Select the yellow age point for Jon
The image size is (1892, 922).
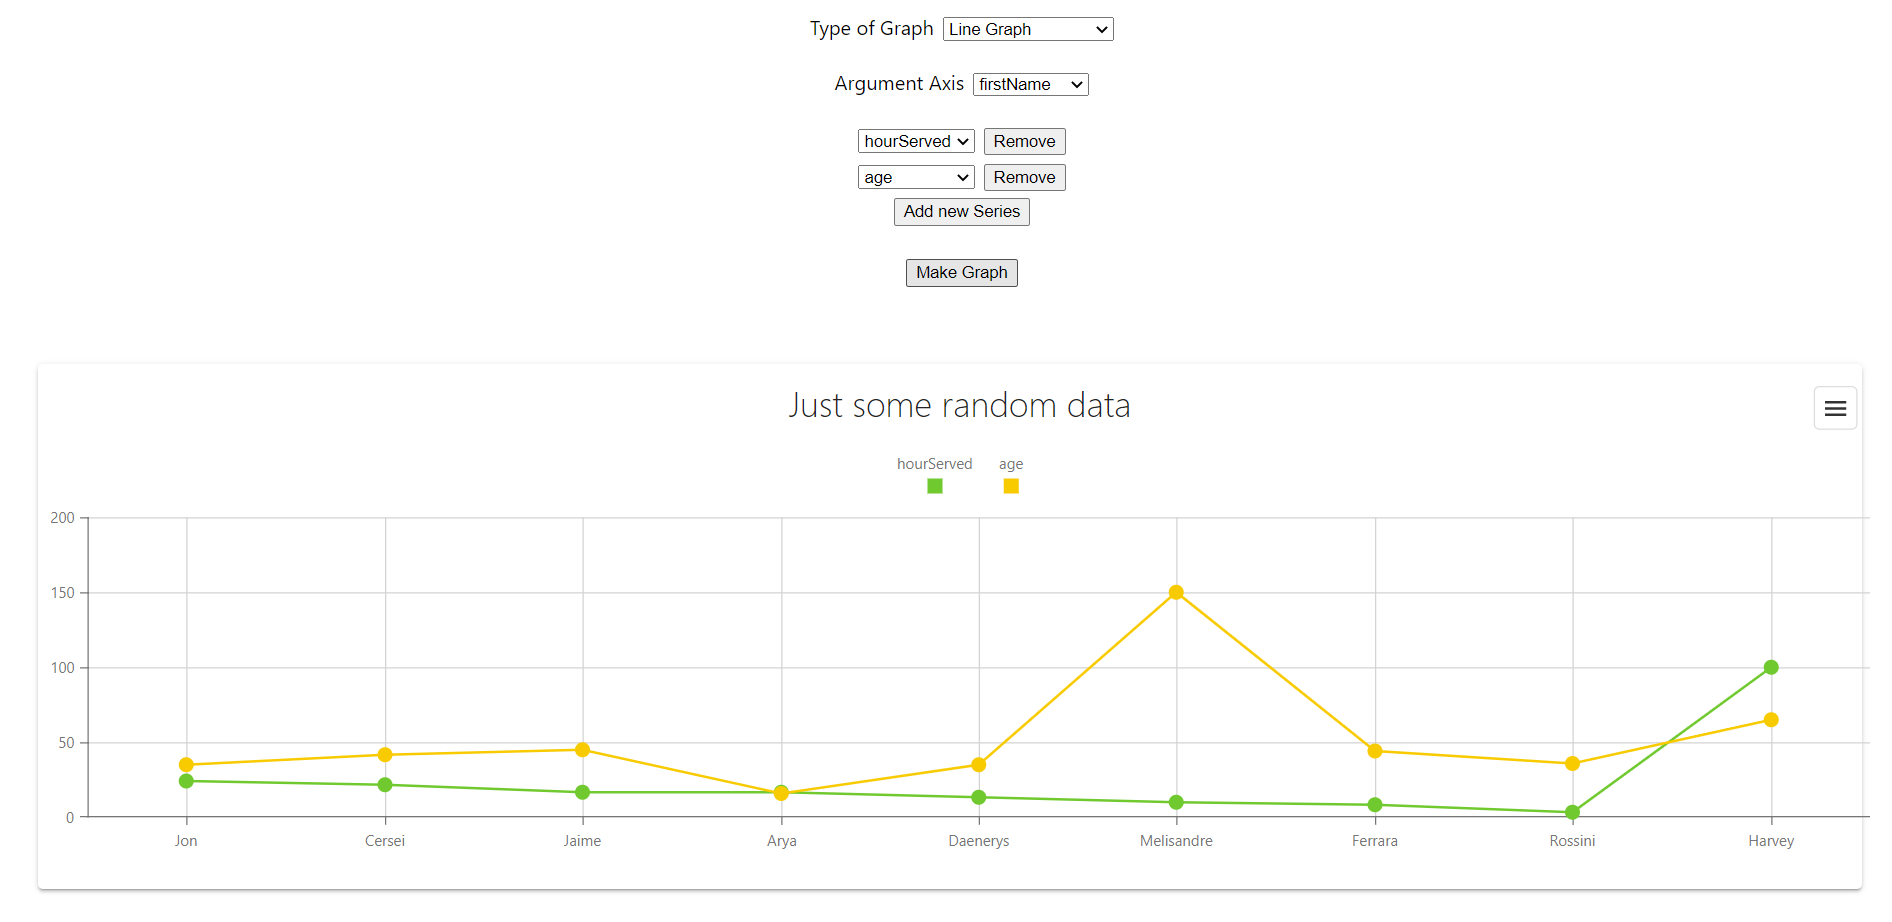tap(186, 765)
